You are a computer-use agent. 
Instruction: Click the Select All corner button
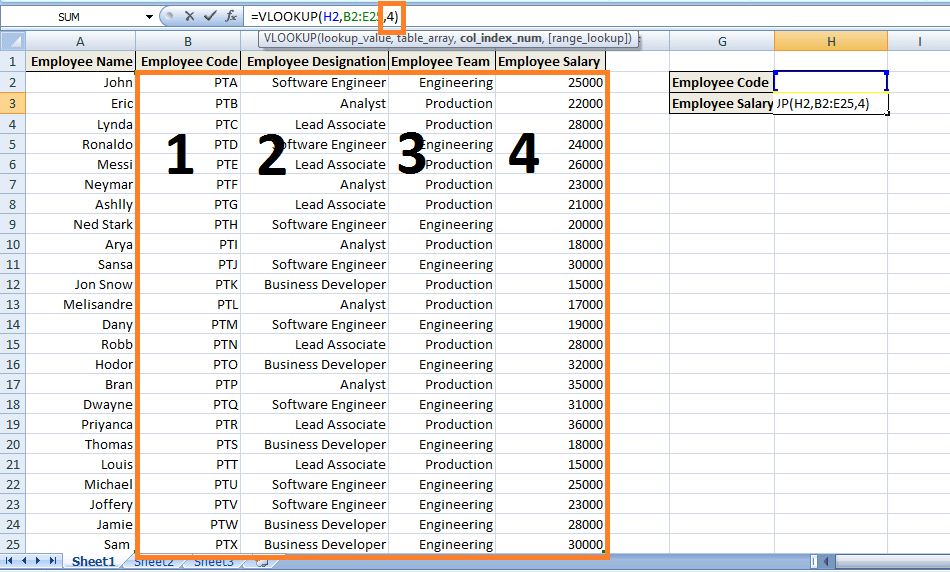(x=12, y=41)
